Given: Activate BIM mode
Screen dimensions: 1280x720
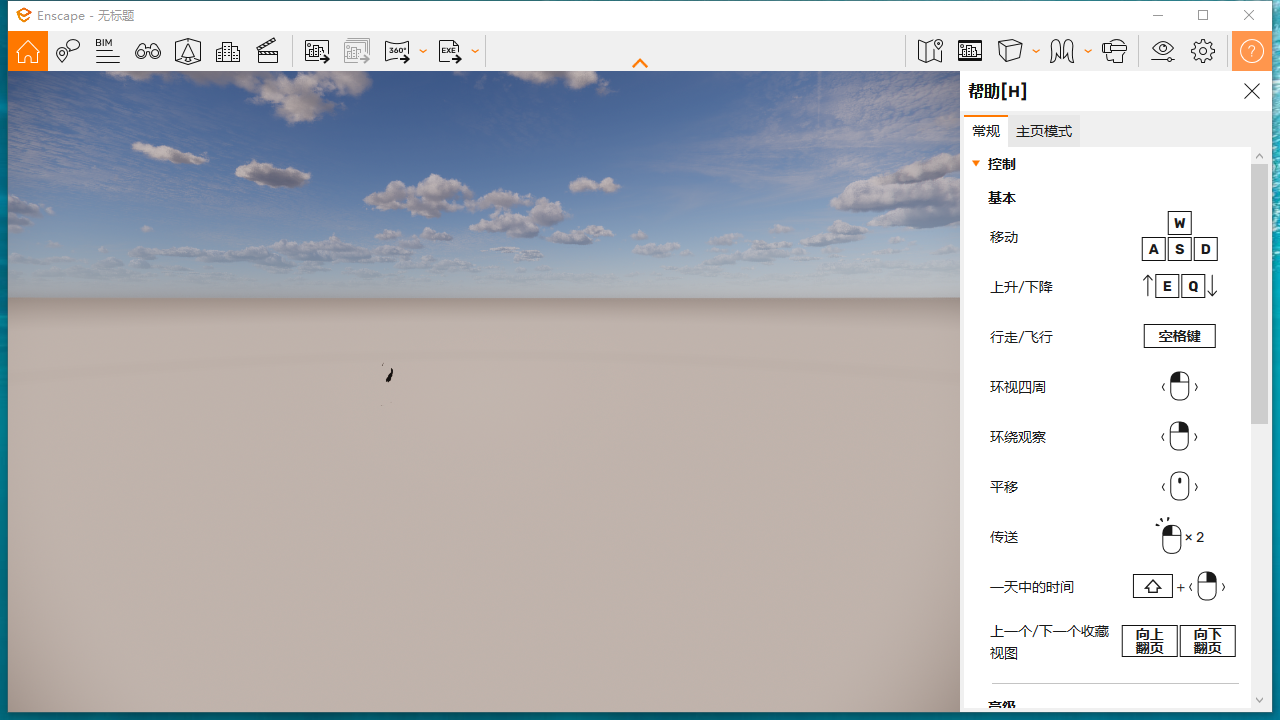Looking at the screenshot, I should (107, 51).
